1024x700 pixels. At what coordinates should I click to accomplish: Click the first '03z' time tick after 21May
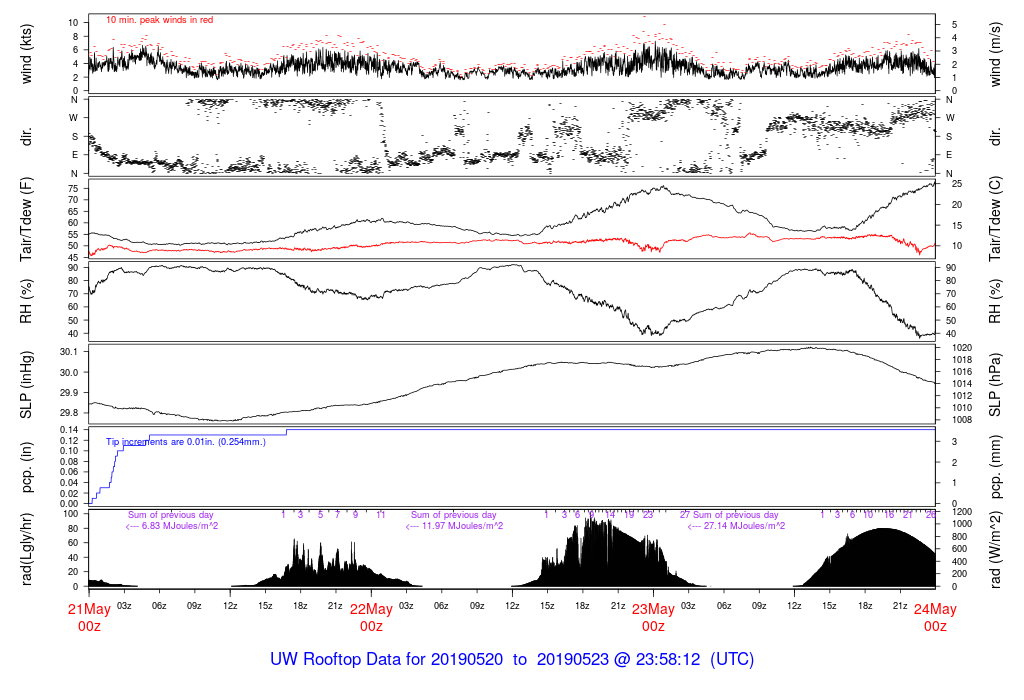124,606
